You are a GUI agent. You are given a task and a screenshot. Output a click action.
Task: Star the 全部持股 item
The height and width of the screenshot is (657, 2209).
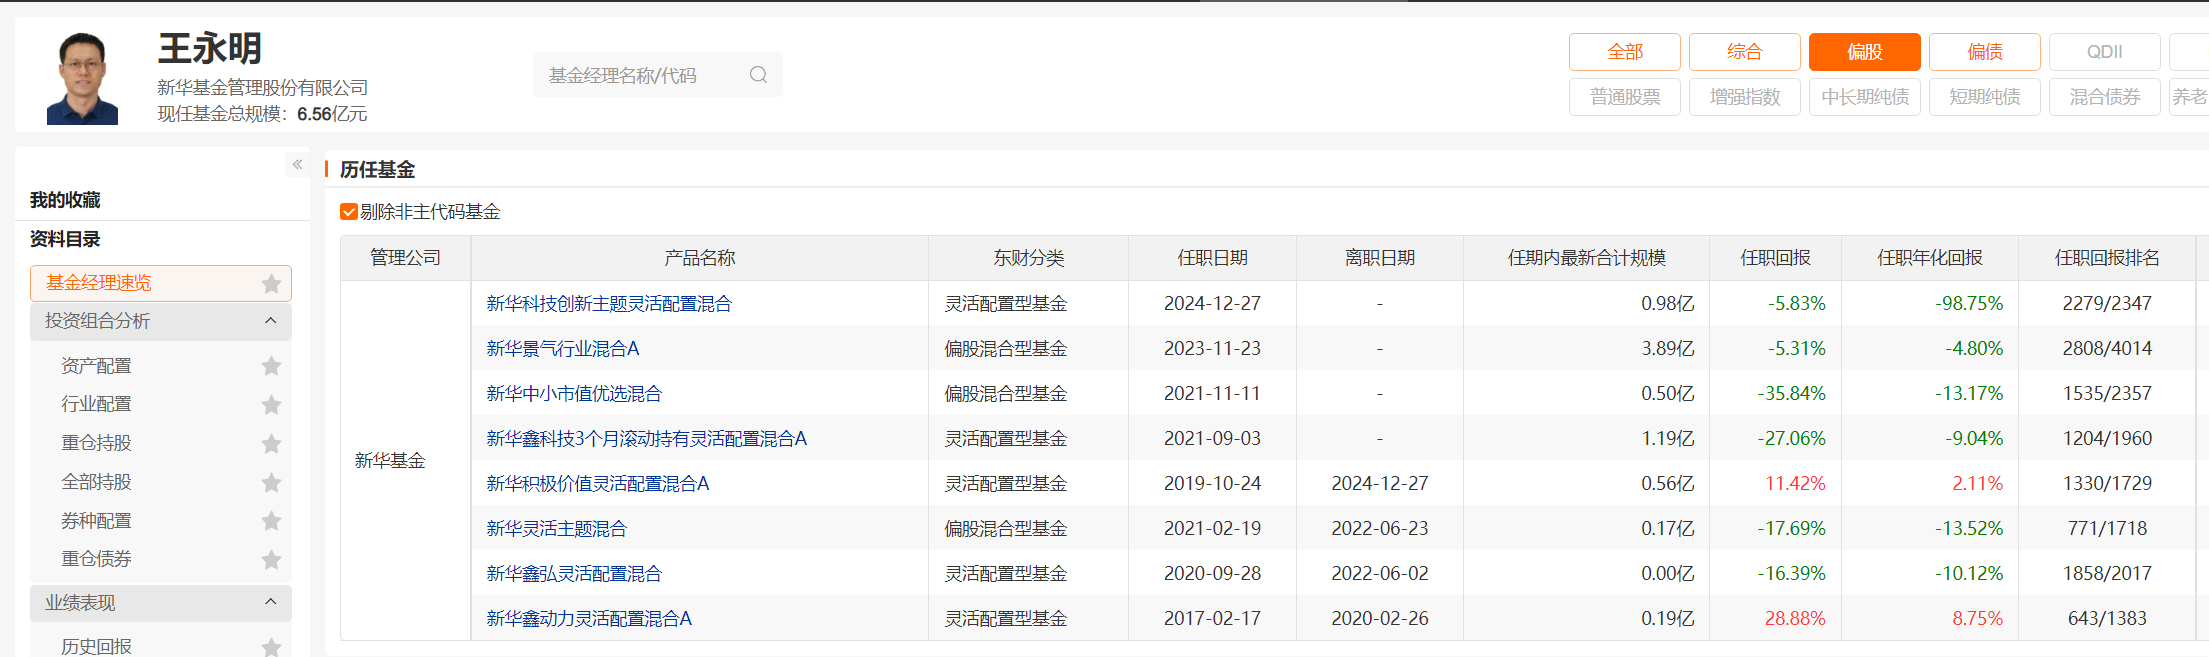(x=271, y=482)
